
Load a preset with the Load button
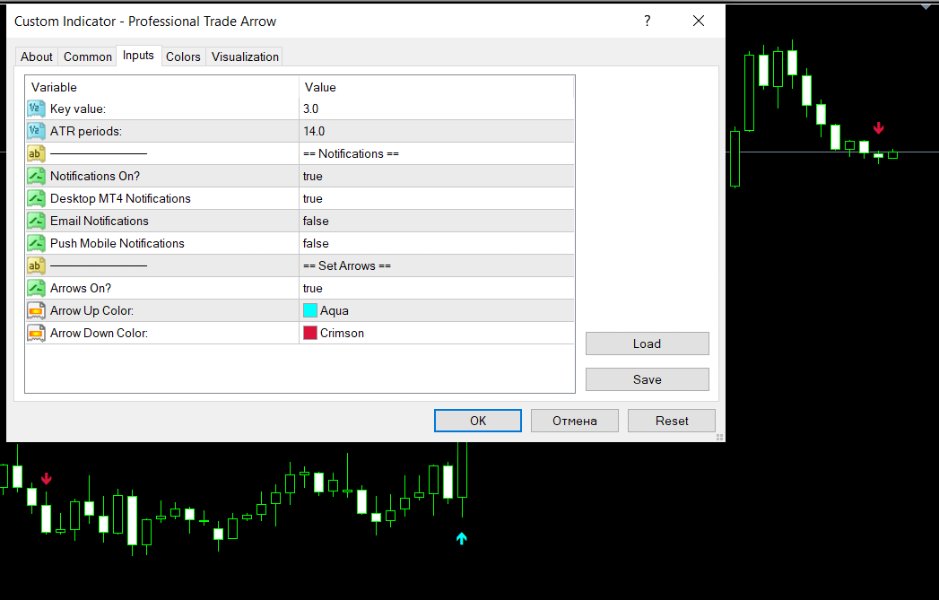tap(647, 344)
